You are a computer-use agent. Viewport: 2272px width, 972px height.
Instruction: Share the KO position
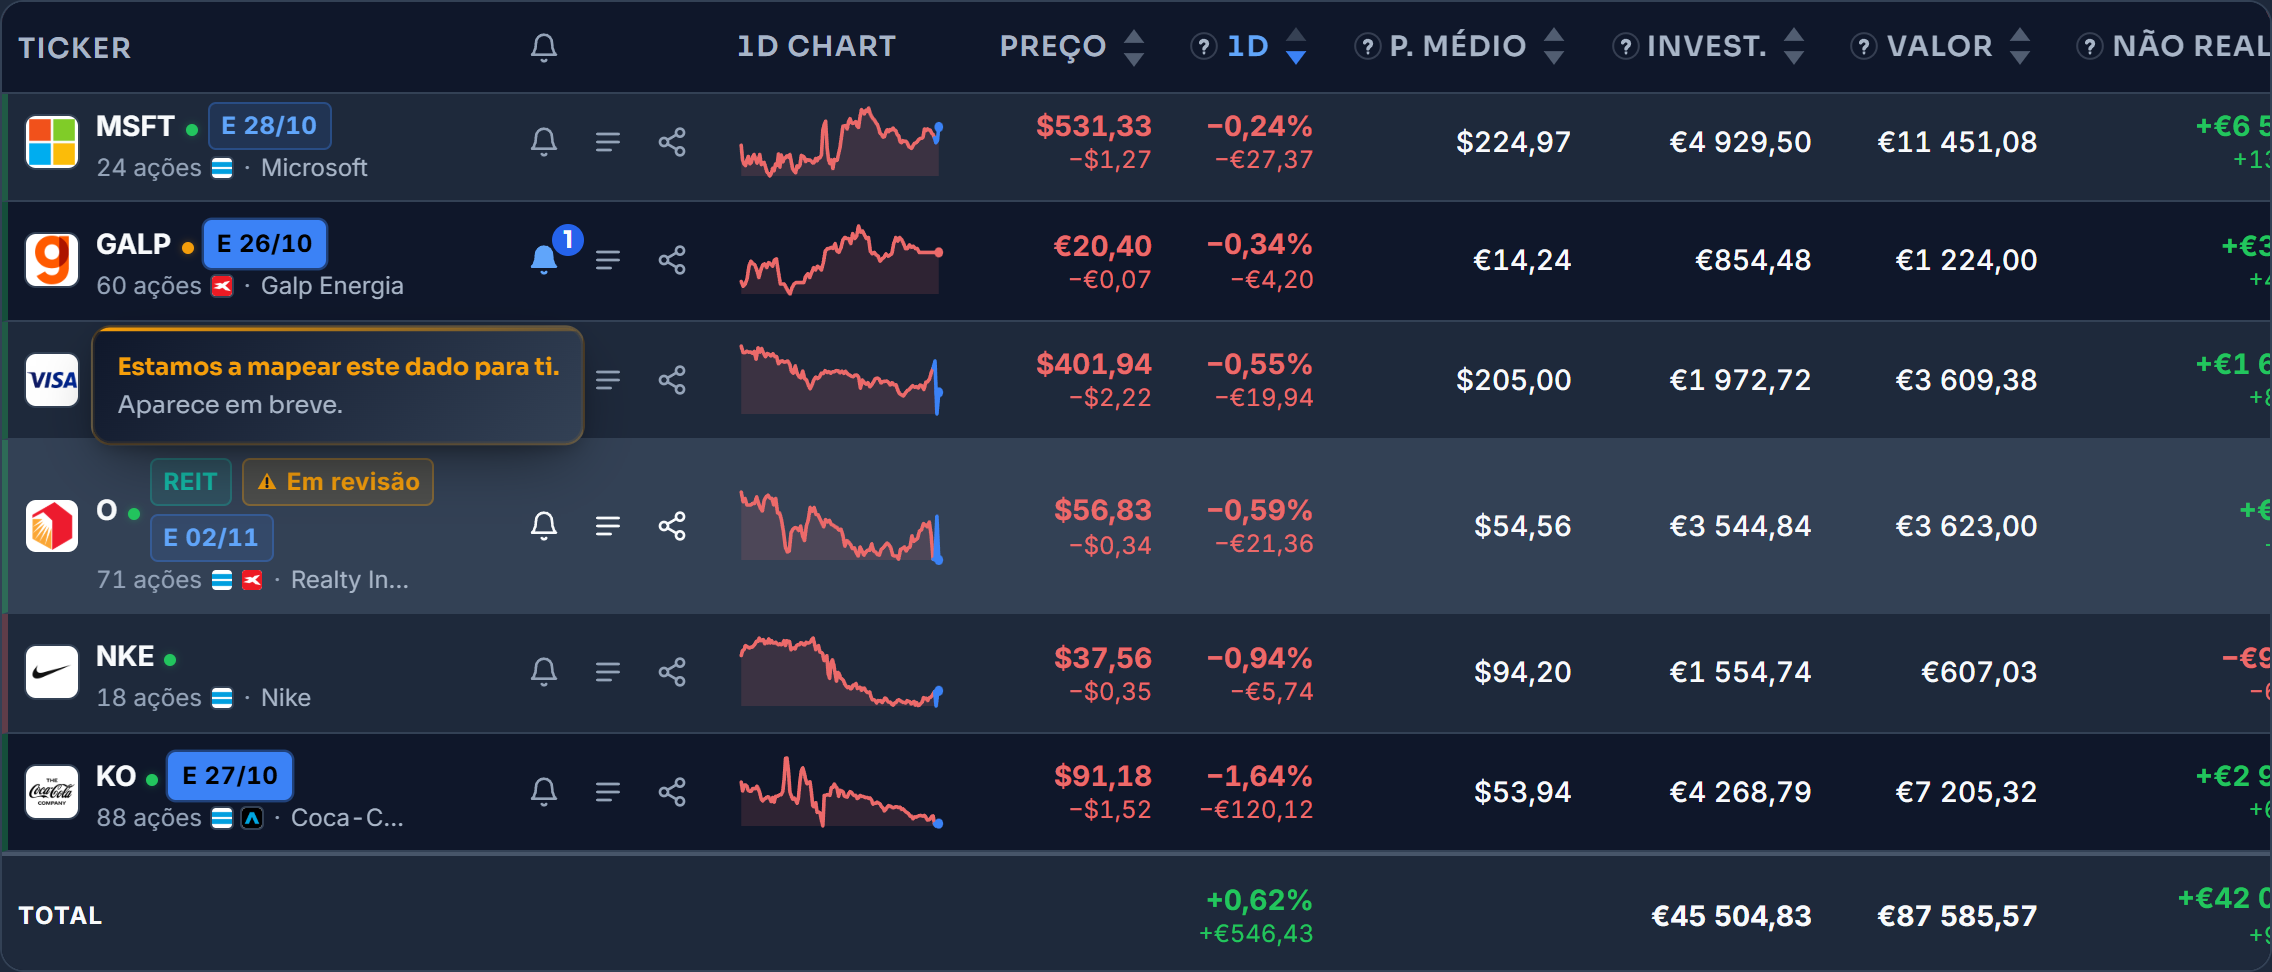point(672,792)
